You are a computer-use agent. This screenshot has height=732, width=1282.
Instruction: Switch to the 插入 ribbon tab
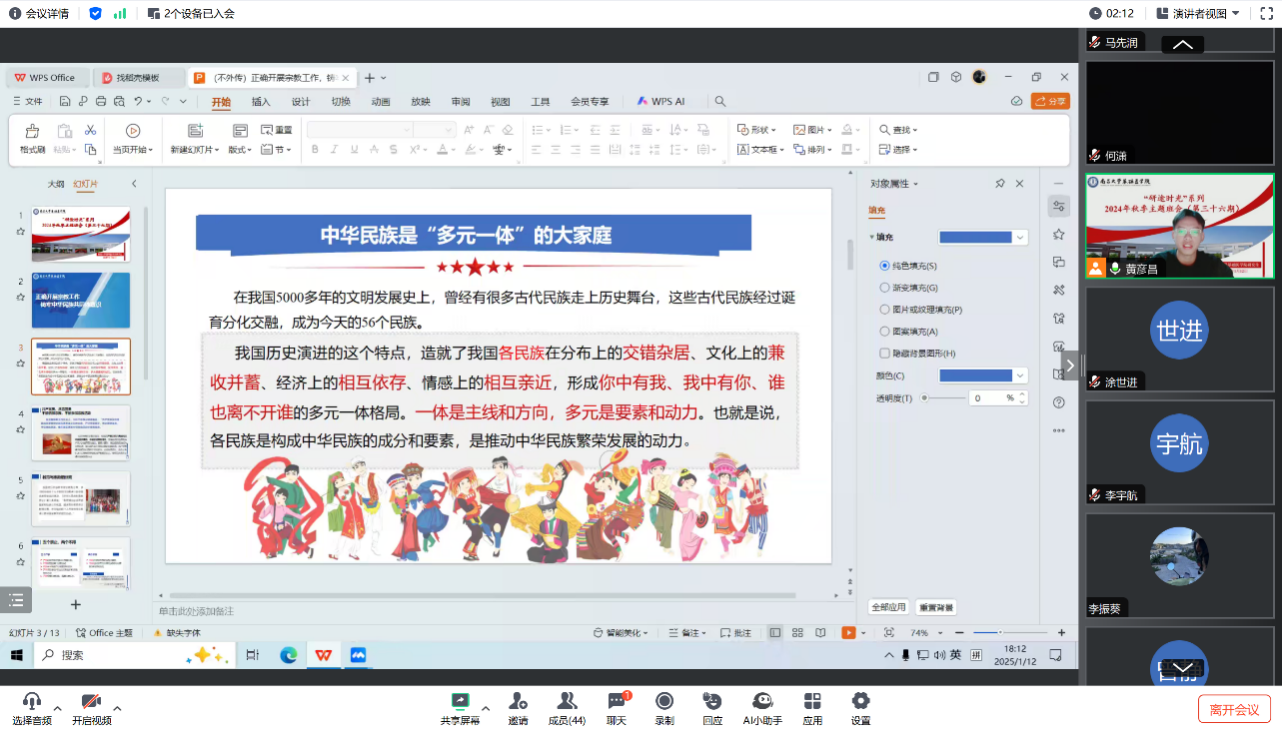pos(261,102)
